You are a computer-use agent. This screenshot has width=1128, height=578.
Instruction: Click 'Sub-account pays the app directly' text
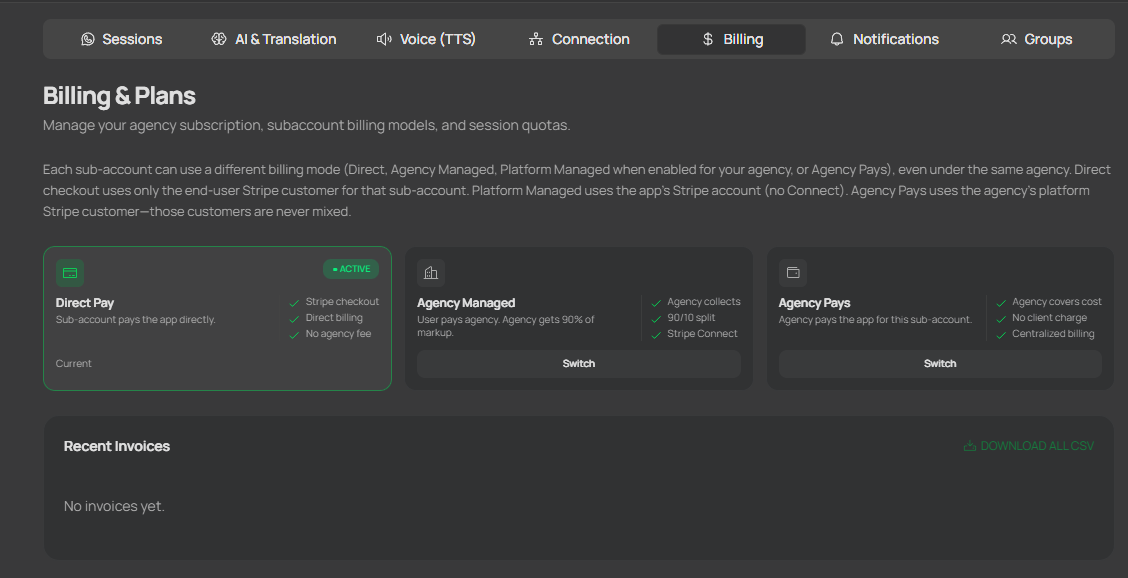136,320
